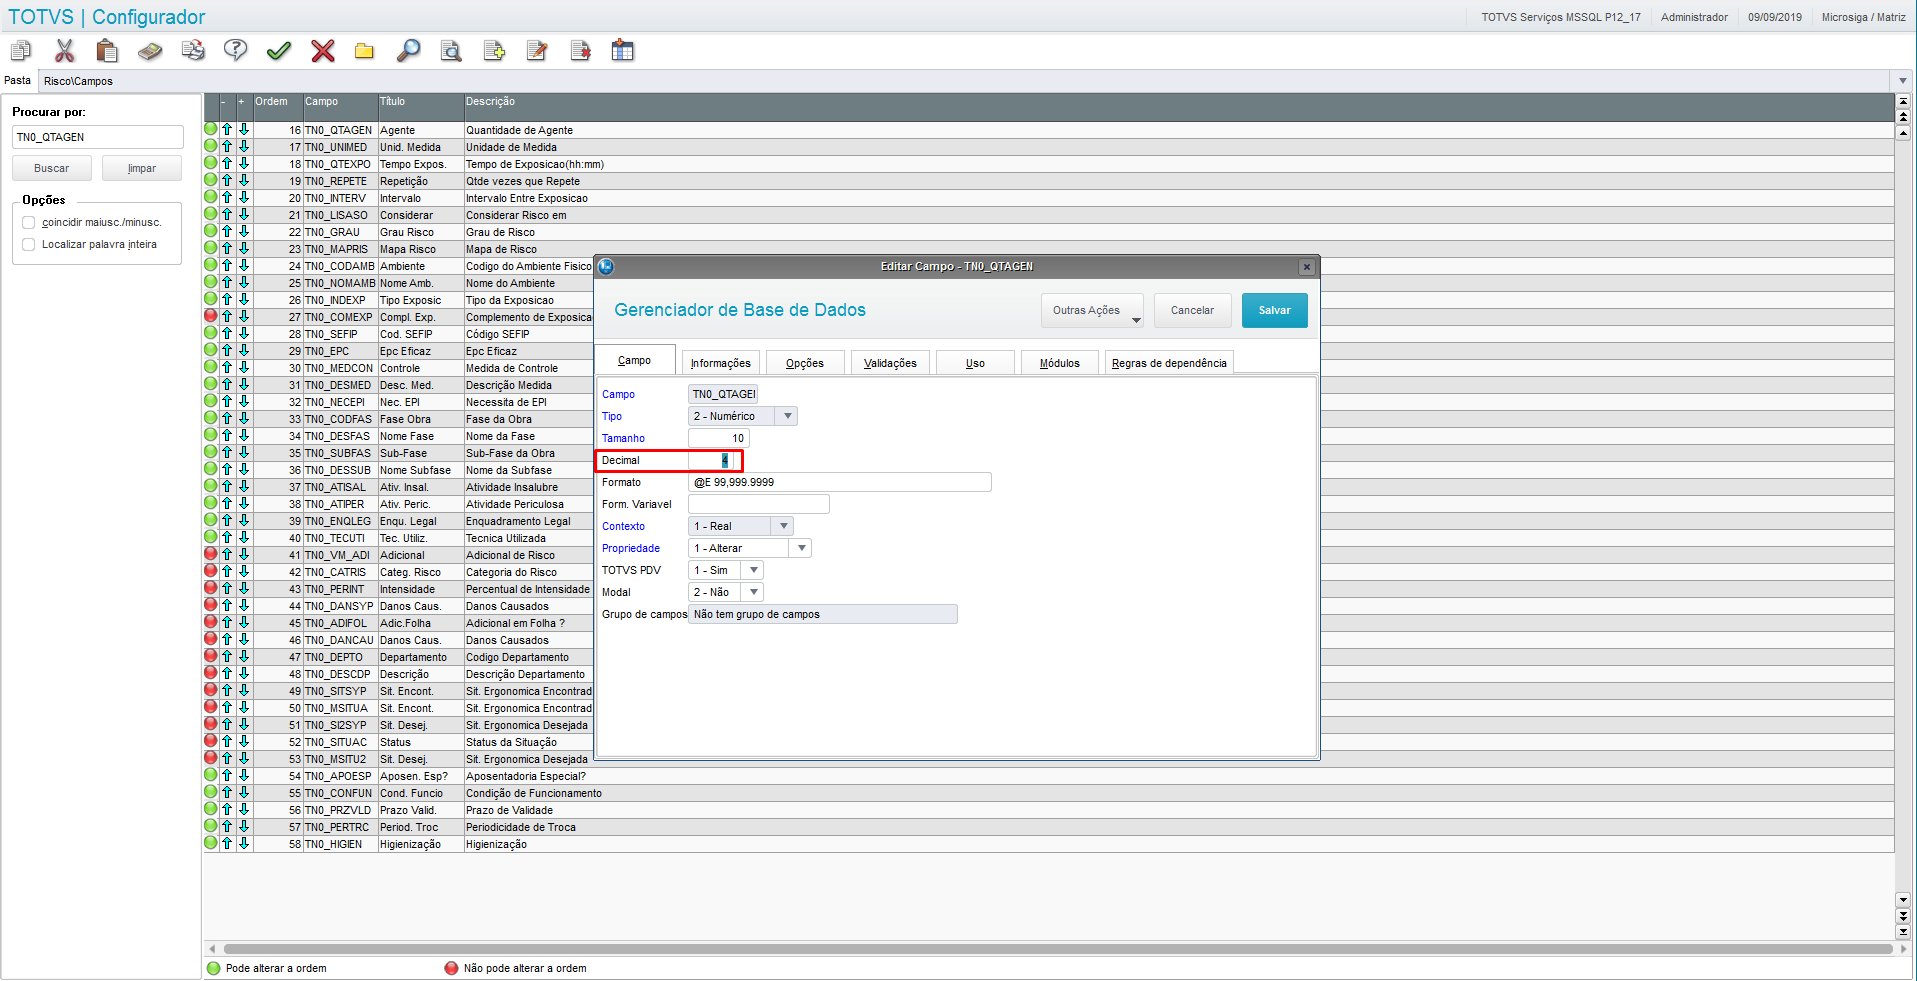Click the Buscar button
The height and width of the screenshot is (981, 1917).
[52, 168]
